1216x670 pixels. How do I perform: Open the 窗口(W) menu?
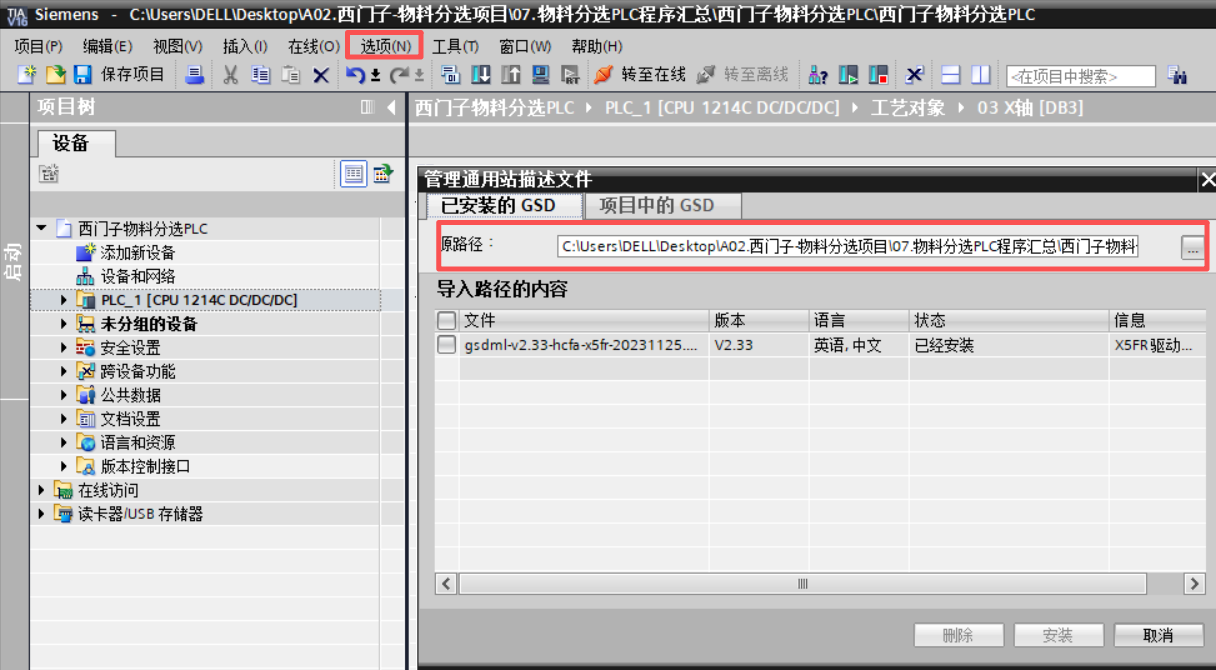pos(525,46)
